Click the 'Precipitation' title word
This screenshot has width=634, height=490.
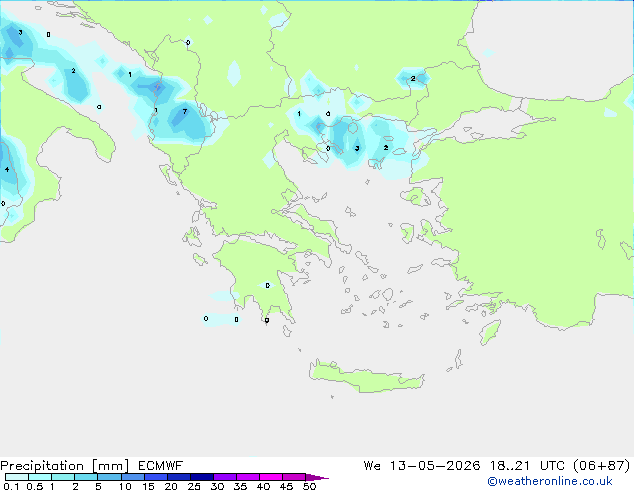(x=42, y=466)
